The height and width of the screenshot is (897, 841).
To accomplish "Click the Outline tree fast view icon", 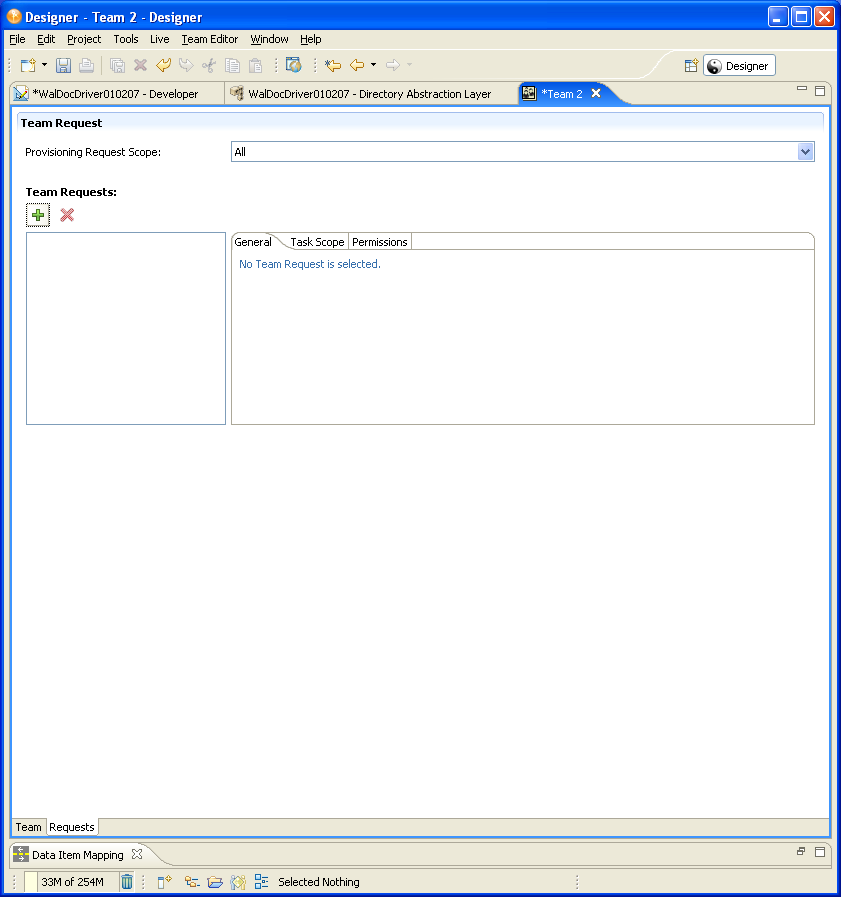I will pyautogui.click(x=192, y=882).
